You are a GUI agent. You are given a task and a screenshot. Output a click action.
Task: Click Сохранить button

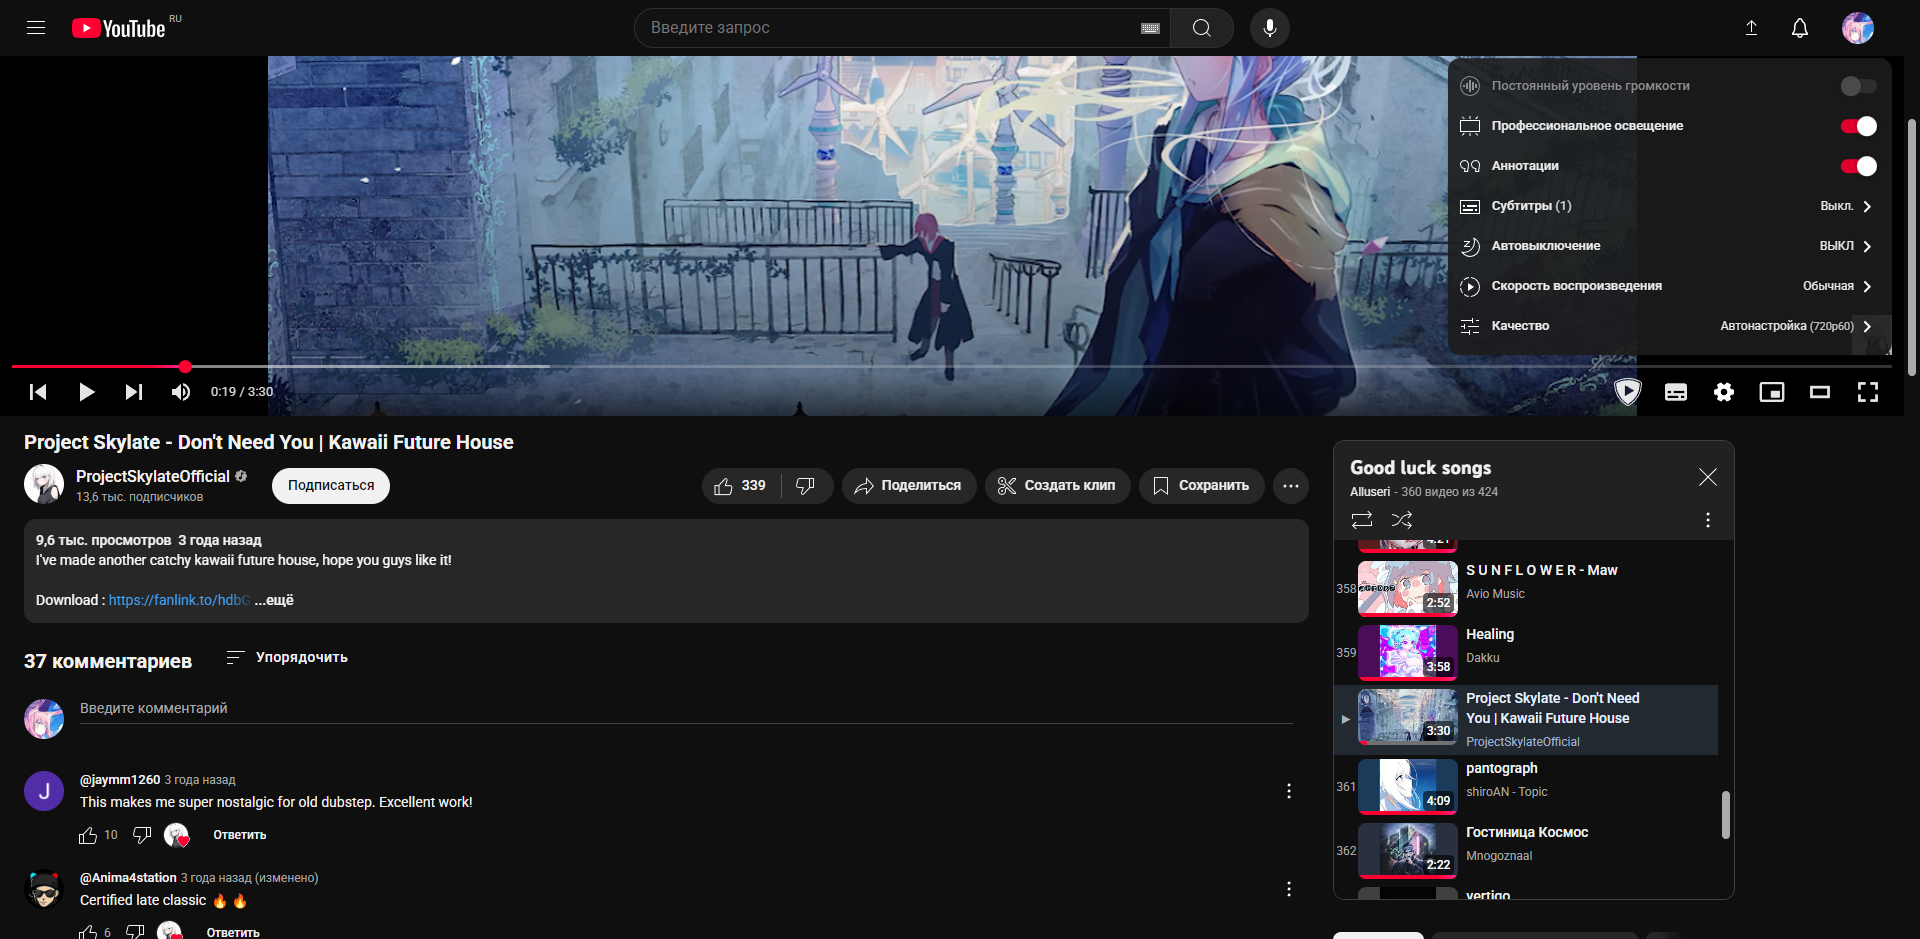click(1202, 486)
